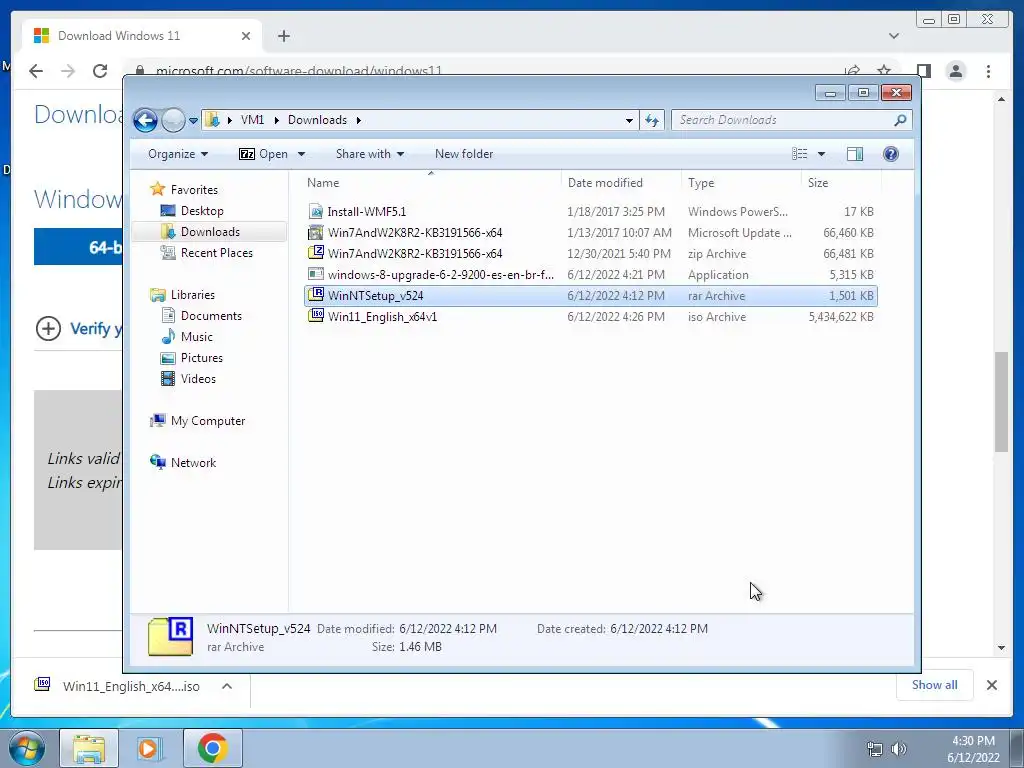Open the Share with menu
The width and height of the screenshot is (1024, 768).
(370, 154)
